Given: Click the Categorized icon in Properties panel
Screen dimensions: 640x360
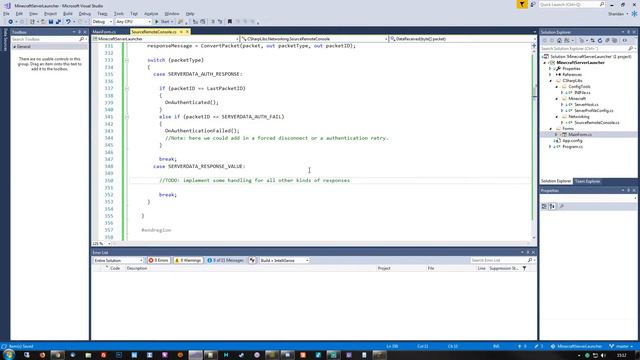Looking at the screenshot, I should coord(544,207).
